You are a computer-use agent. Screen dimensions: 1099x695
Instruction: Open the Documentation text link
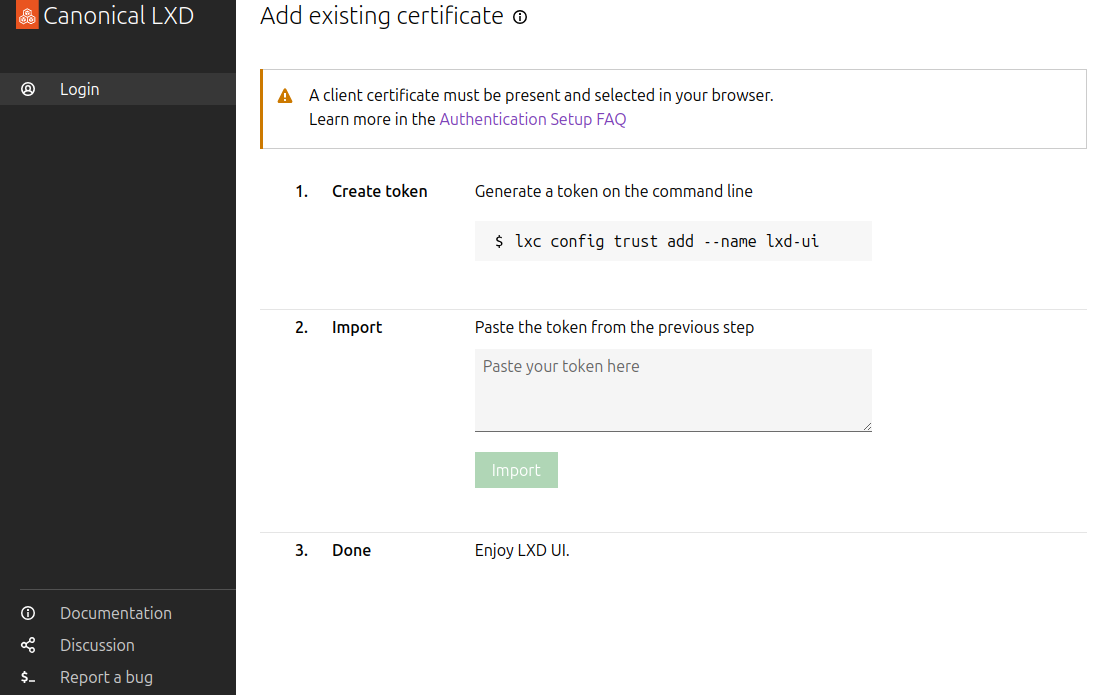[115, 613]
